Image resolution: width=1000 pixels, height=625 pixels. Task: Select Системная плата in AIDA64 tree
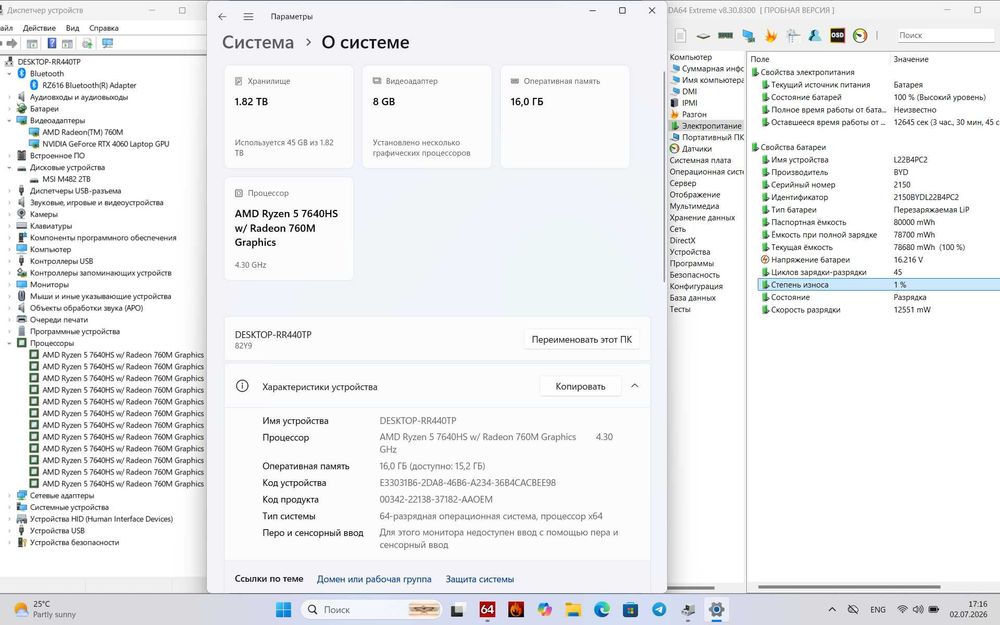pos(700,160)
